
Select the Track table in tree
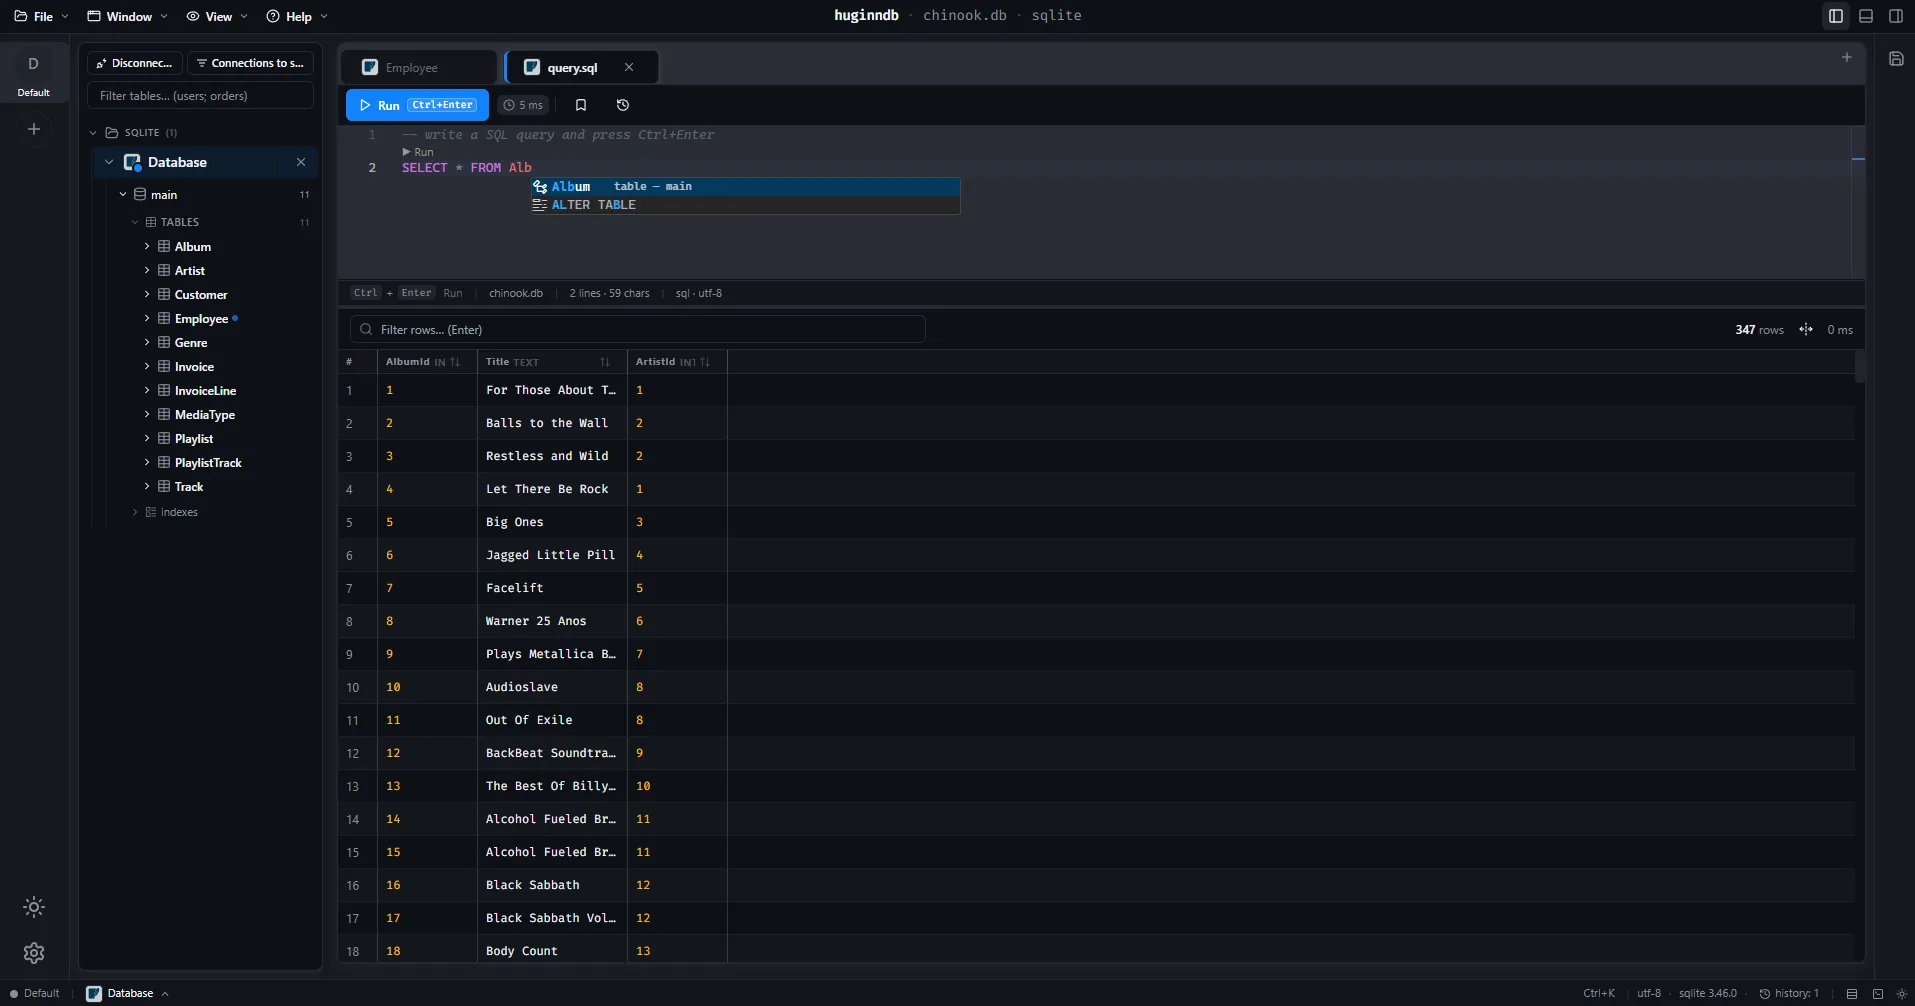point(189,487)
